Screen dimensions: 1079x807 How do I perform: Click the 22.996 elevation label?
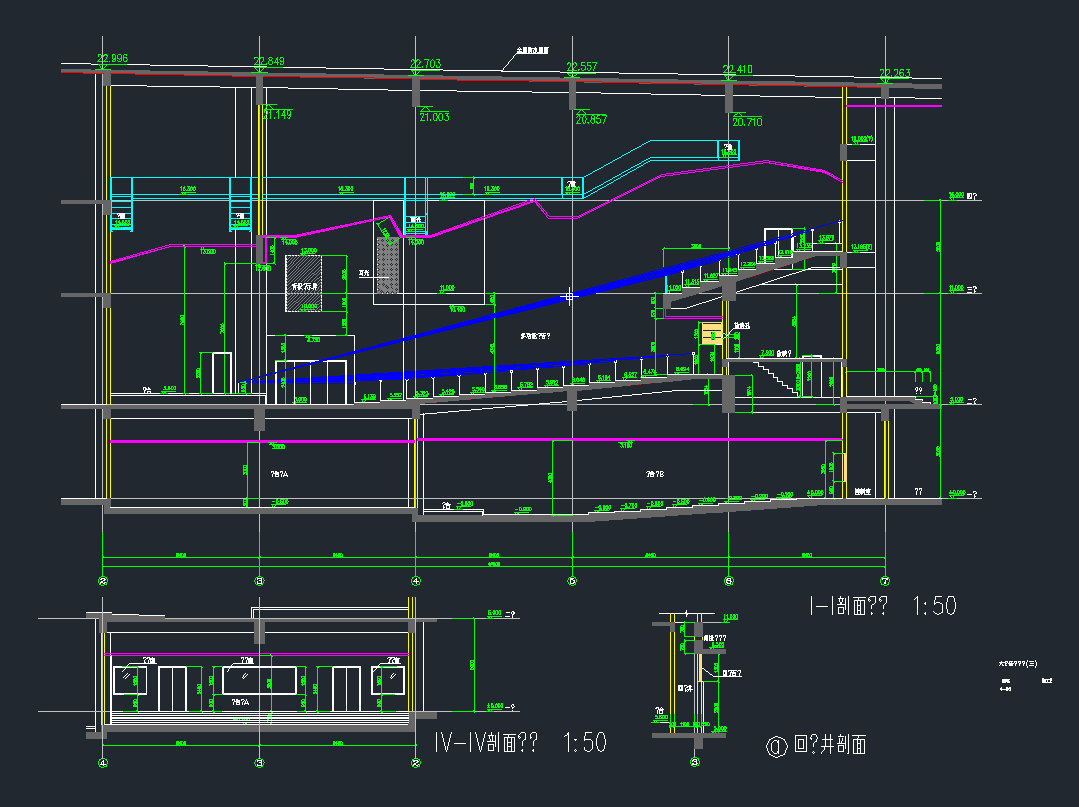tap(112, 59)
